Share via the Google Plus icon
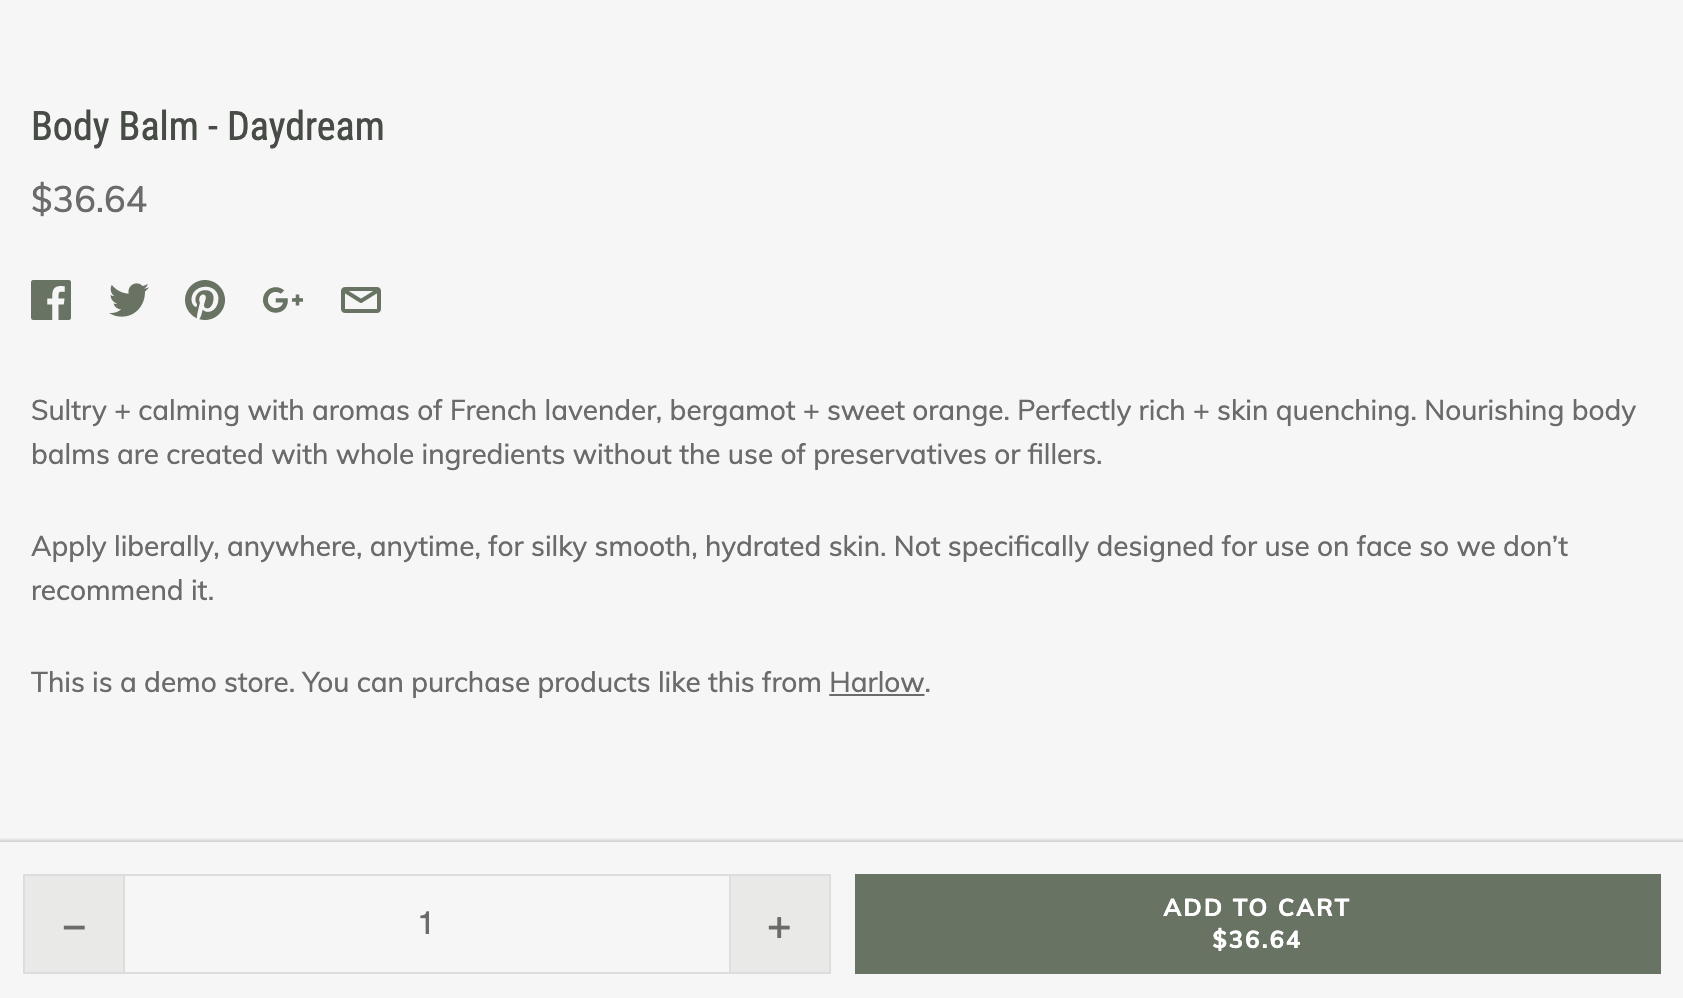 pyautogui.click(x=282, y=300)
